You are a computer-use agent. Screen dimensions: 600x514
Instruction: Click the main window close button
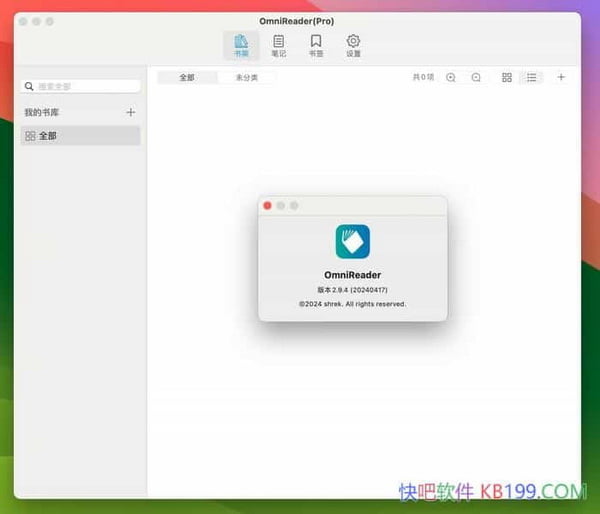coord(22,21)
